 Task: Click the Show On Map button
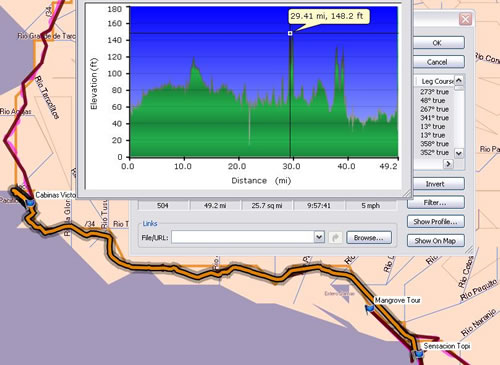(x=435, y=240)
